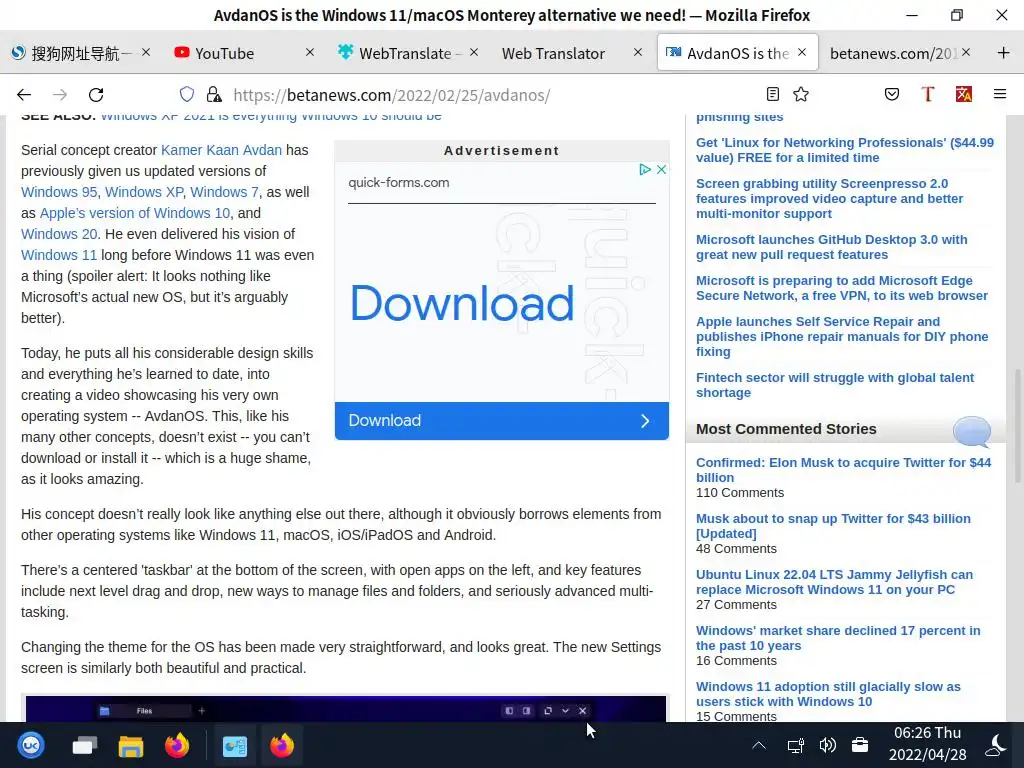Close the advertisement with X icon
The height and width of the screenshot is (768, 1024).
[x=661, y=170]
